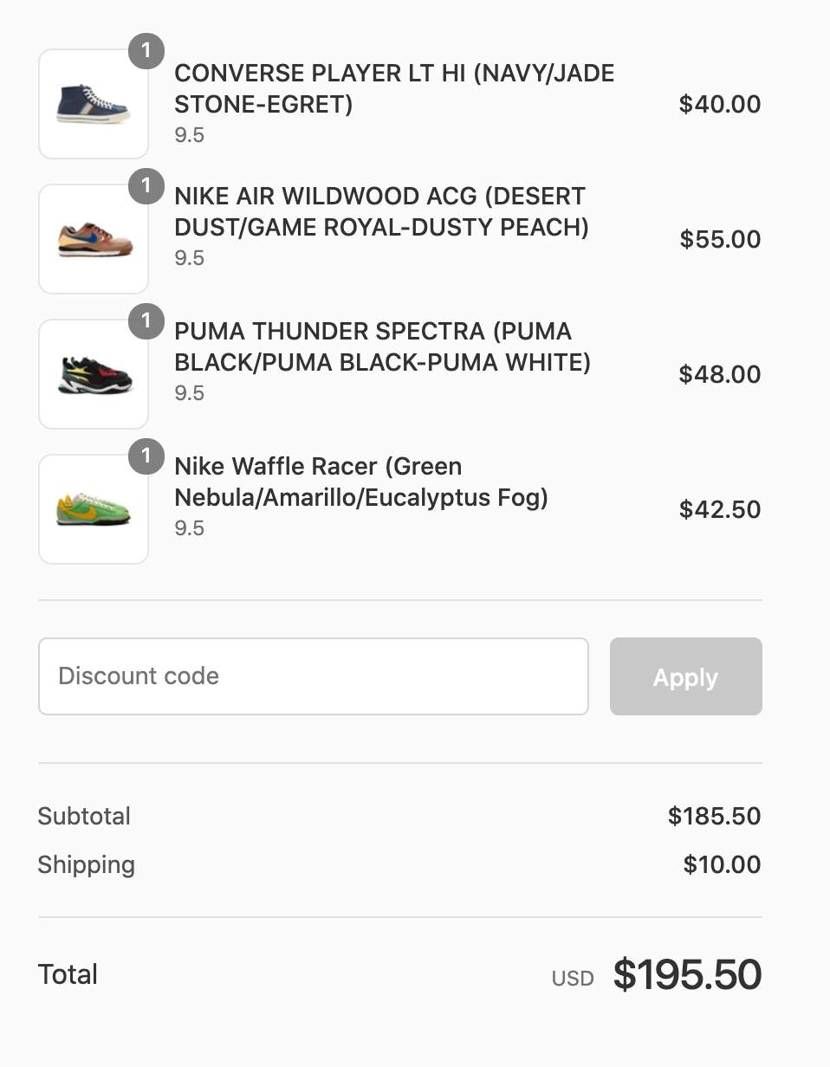The image size is (830, 1067).
Task: Click the quantity badge on Nike Waffle Racer
Action: coord(146,456)
